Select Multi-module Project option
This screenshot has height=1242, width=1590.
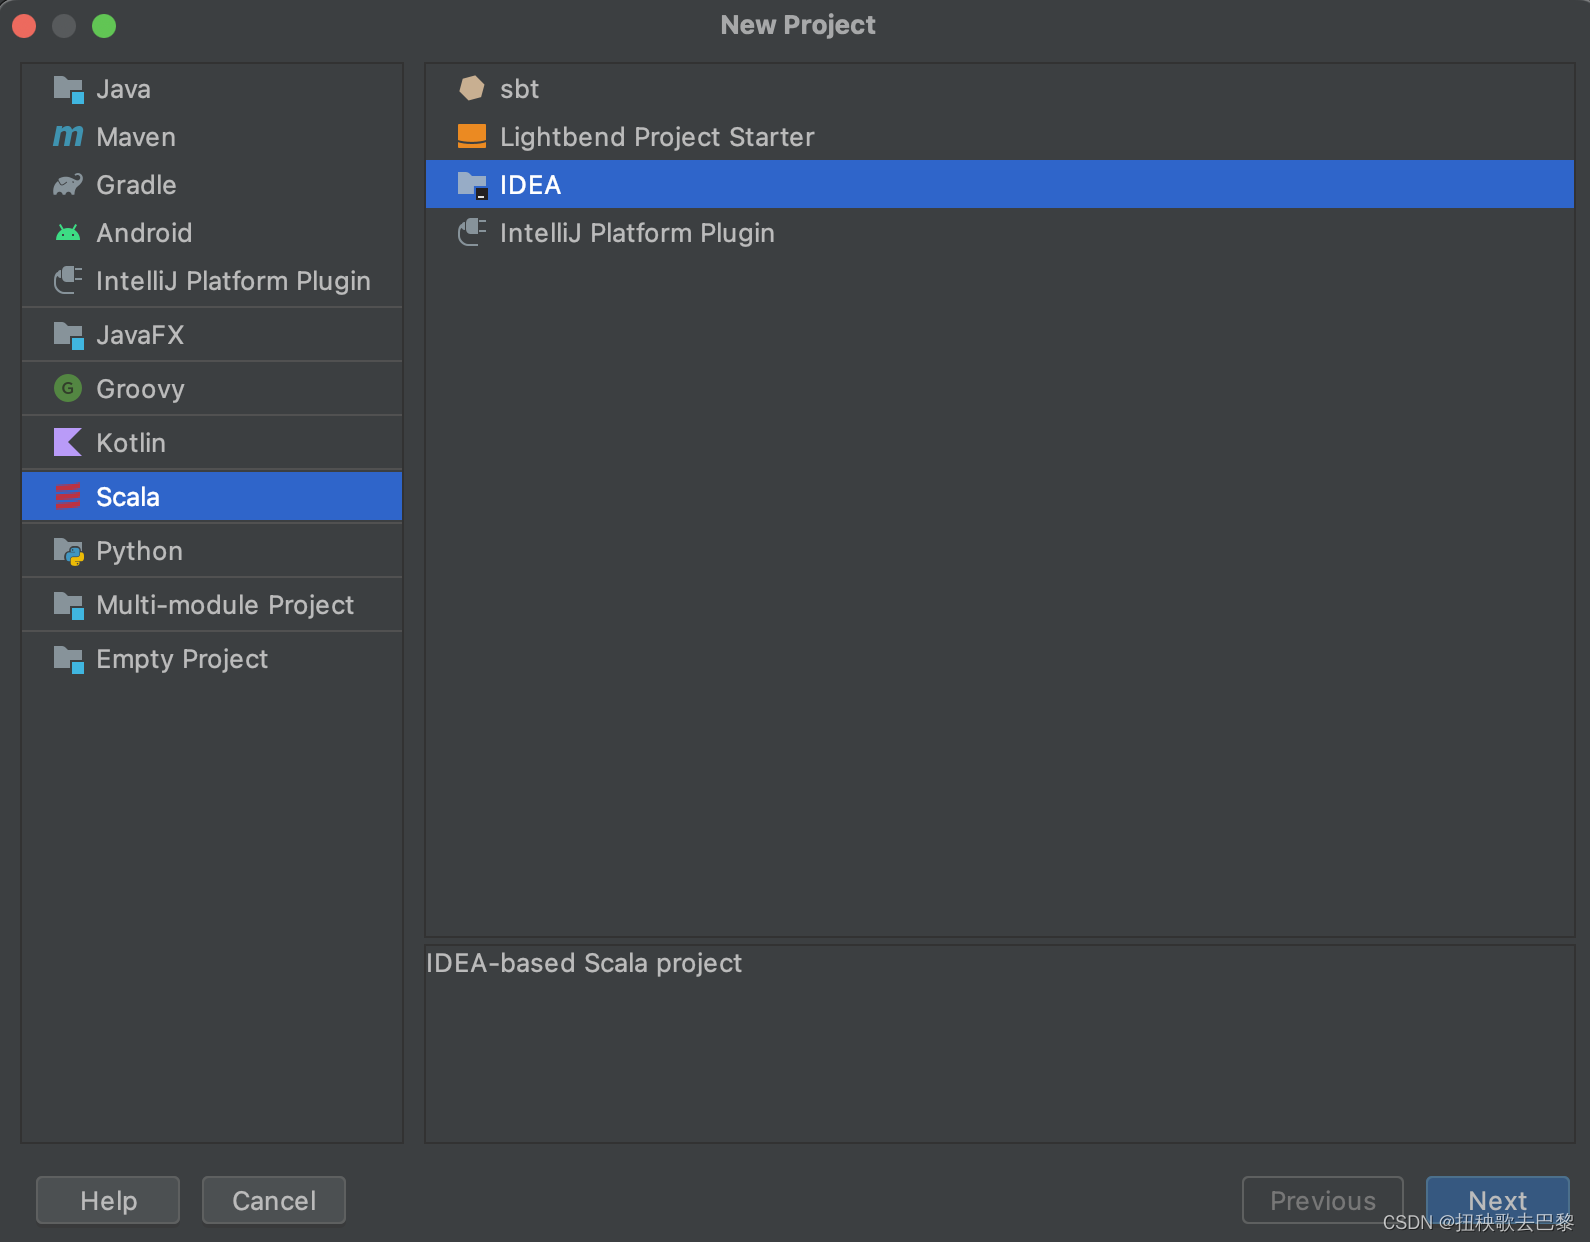[x=212, y=605]
